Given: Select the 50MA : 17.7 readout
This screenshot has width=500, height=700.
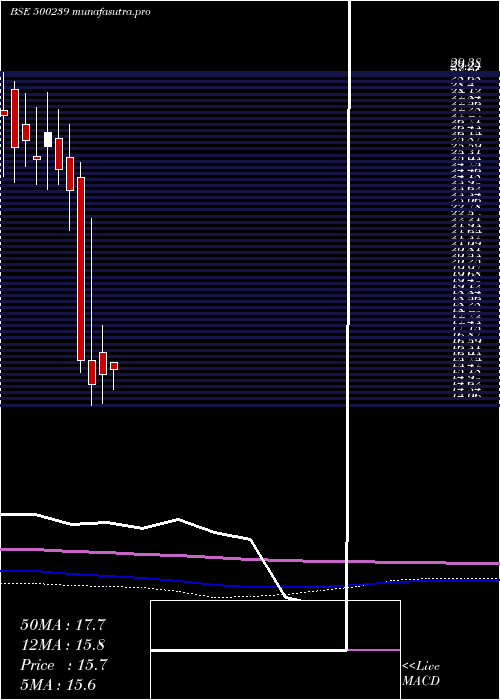Looking at the screenshot, I should pyautogui.click(x=64, y=625).
